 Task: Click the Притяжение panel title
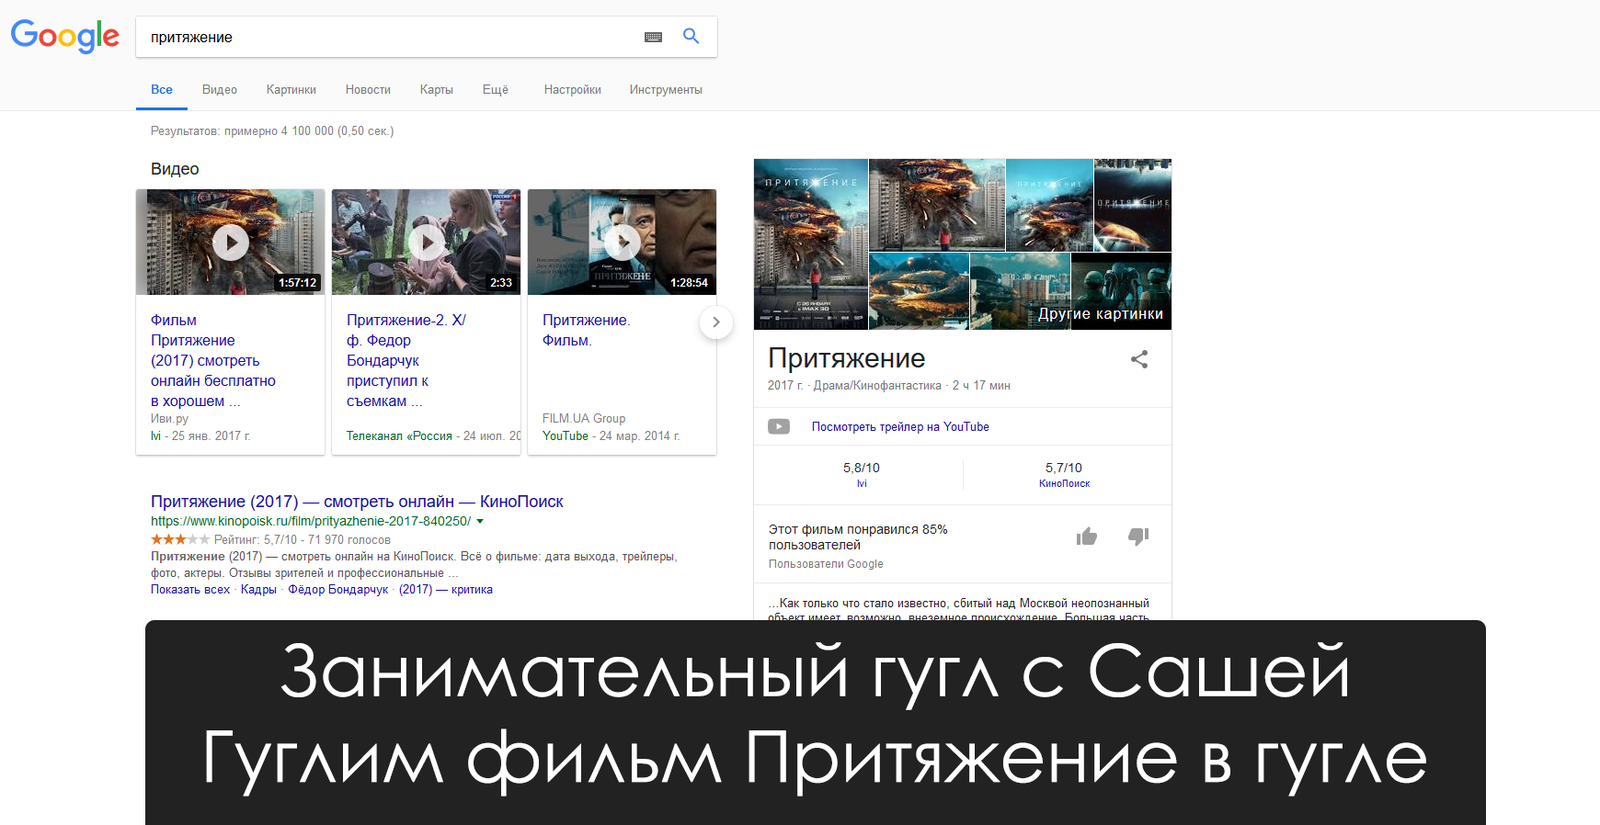[x=847, y=358]
